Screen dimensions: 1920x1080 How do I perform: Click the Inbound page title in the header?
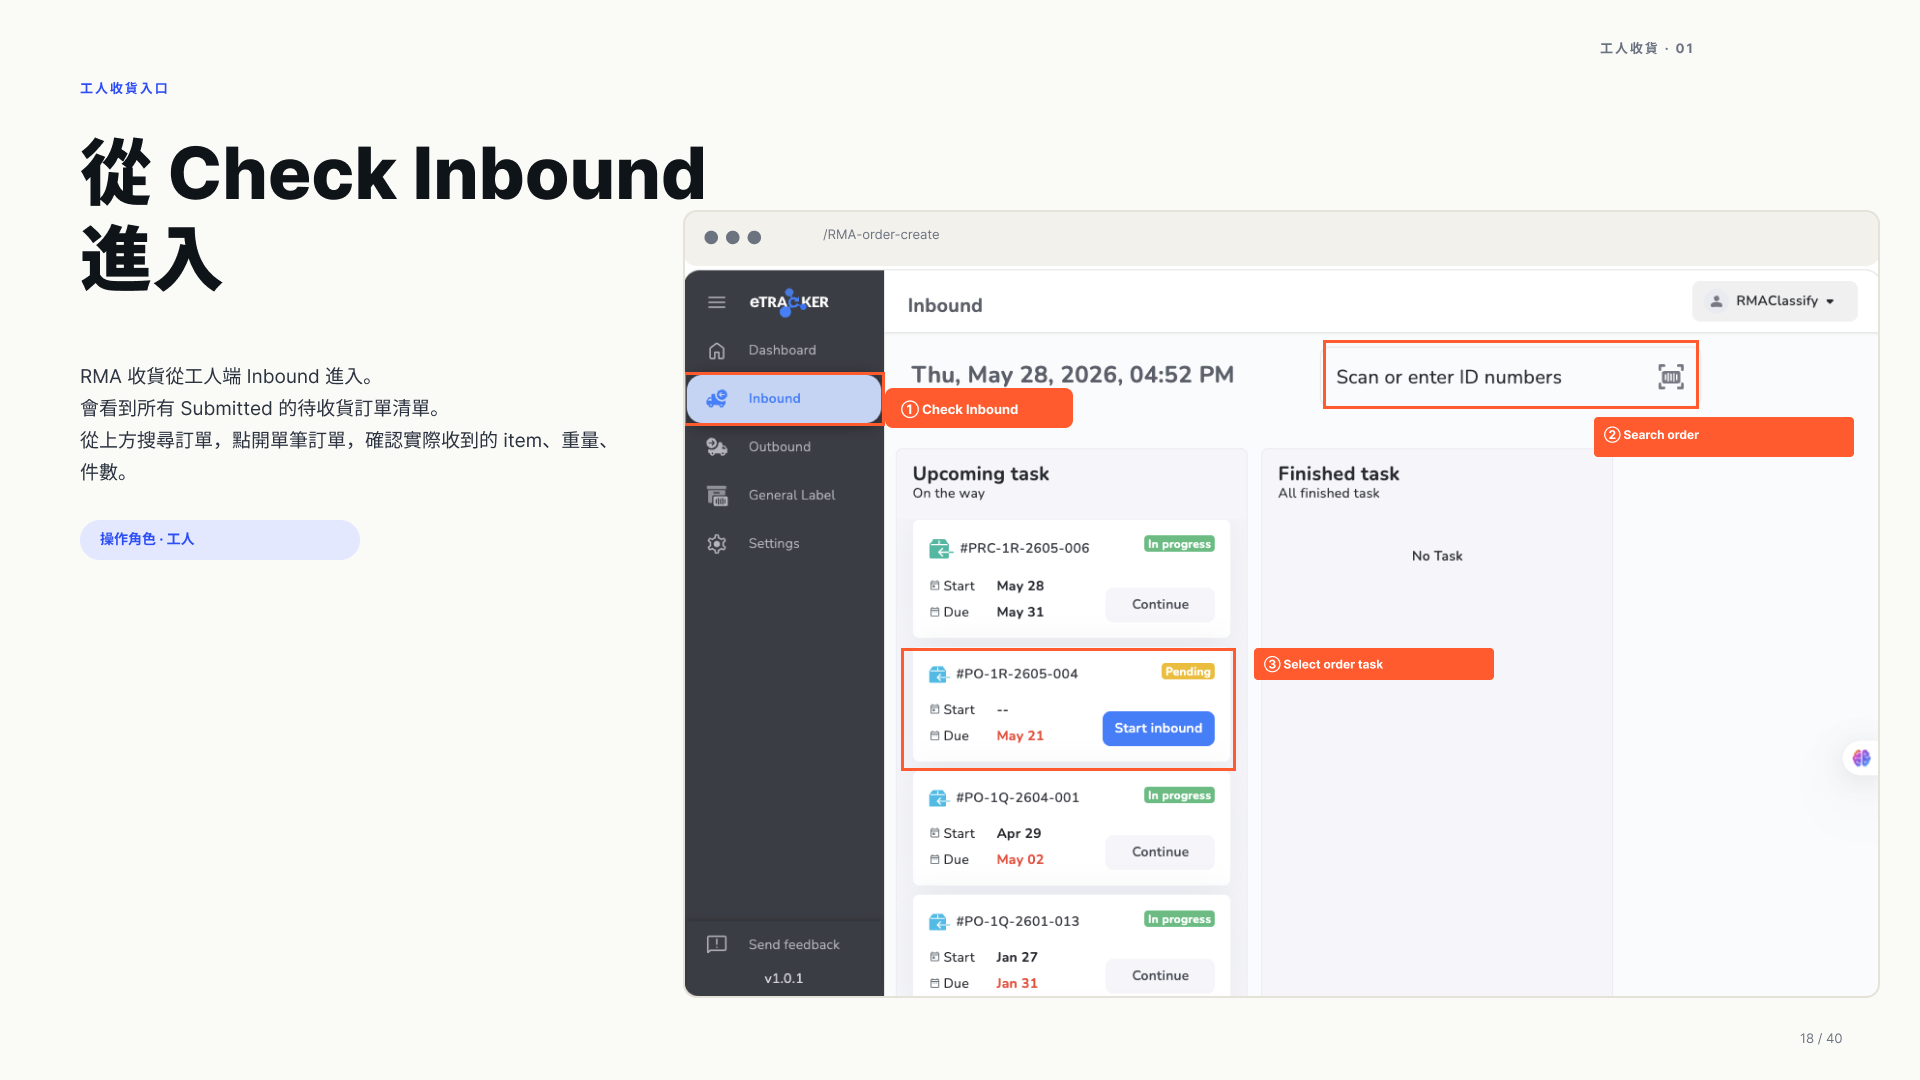[x=945, y=306]
